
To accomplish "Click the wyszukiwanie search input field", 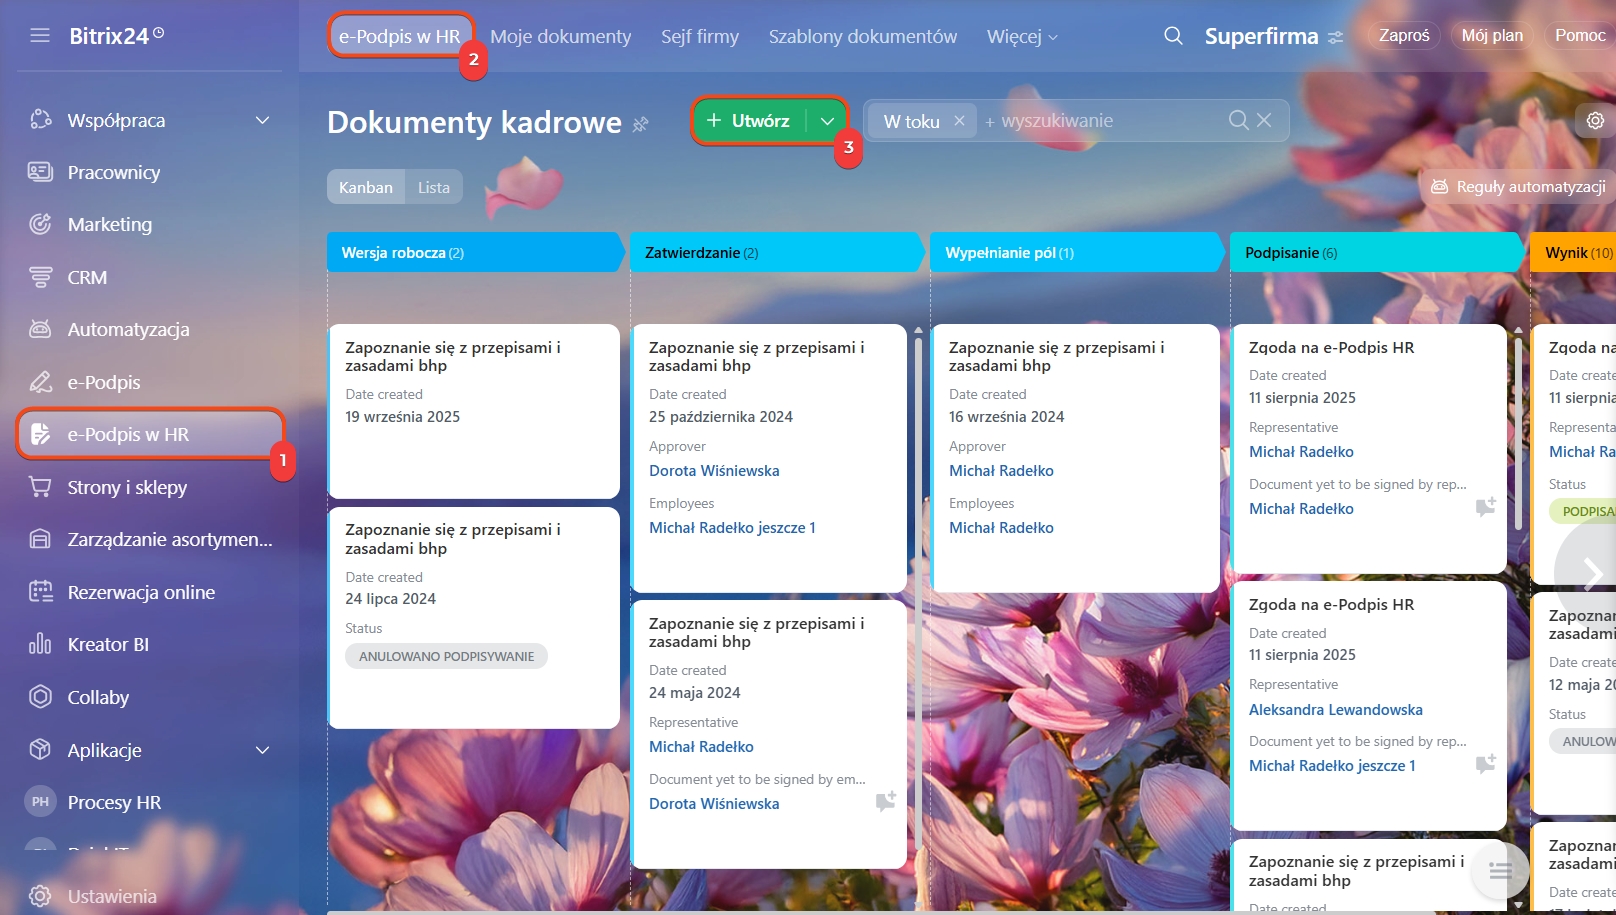I will click(1100, 121).
